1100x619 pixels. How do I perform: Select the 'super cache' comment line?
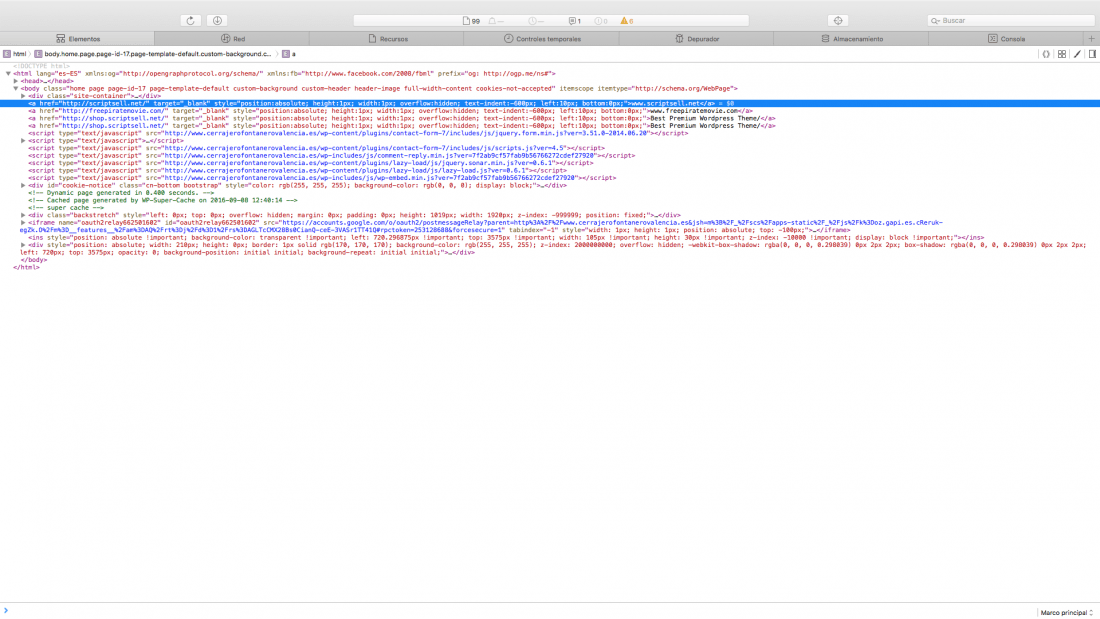tap(66, 208)
